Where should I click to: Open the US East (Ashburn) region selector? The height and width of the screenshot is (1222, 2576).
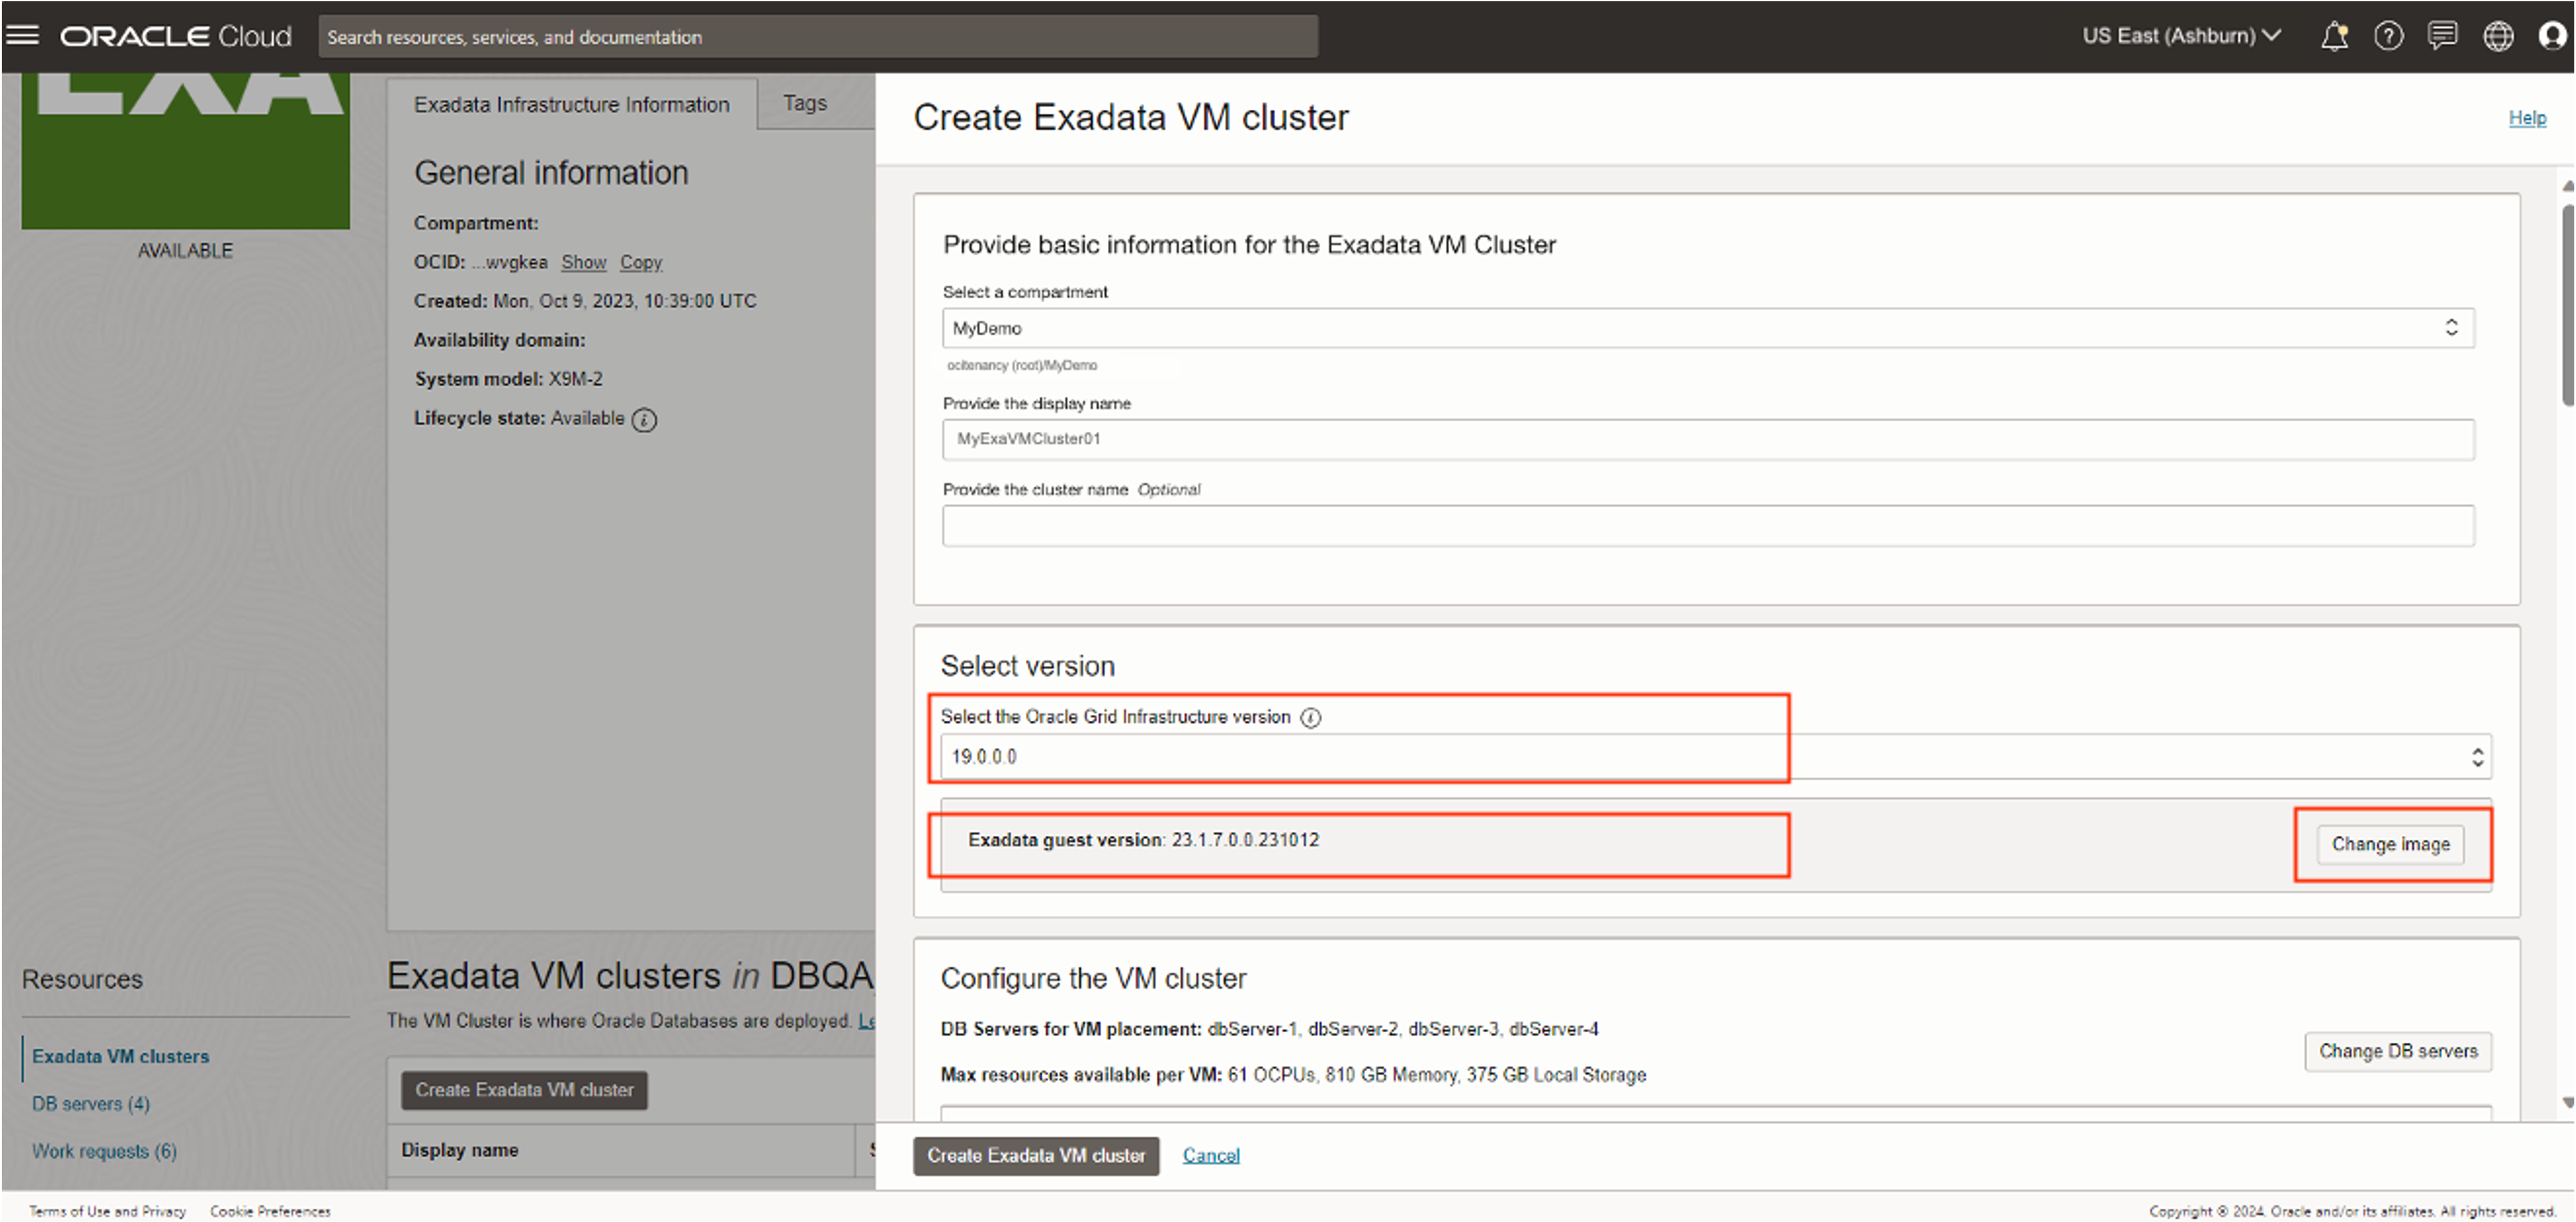tap(2181, 36)
